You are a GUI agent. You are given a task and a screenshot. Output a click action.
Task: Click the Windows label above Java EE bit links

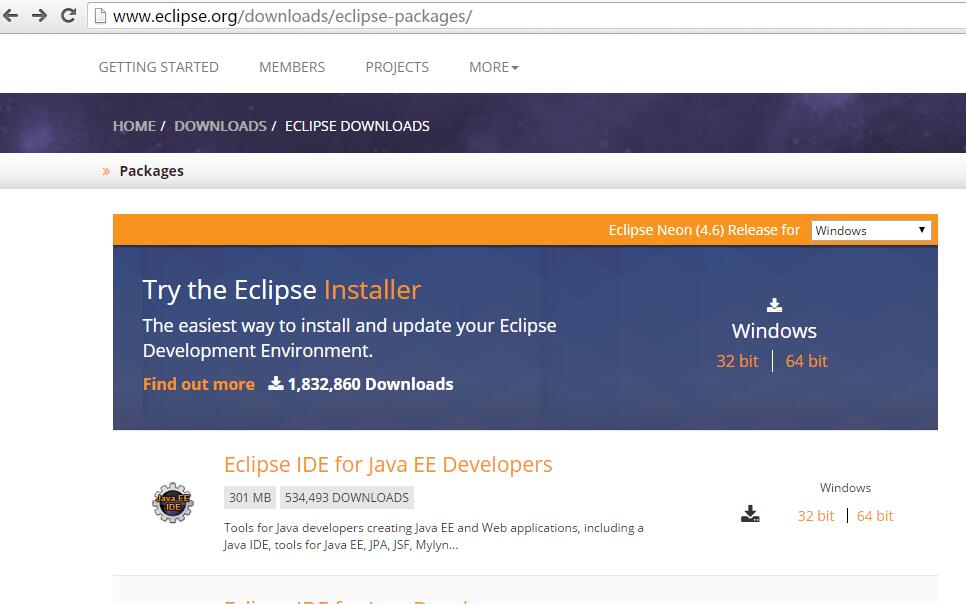(845, 488)
